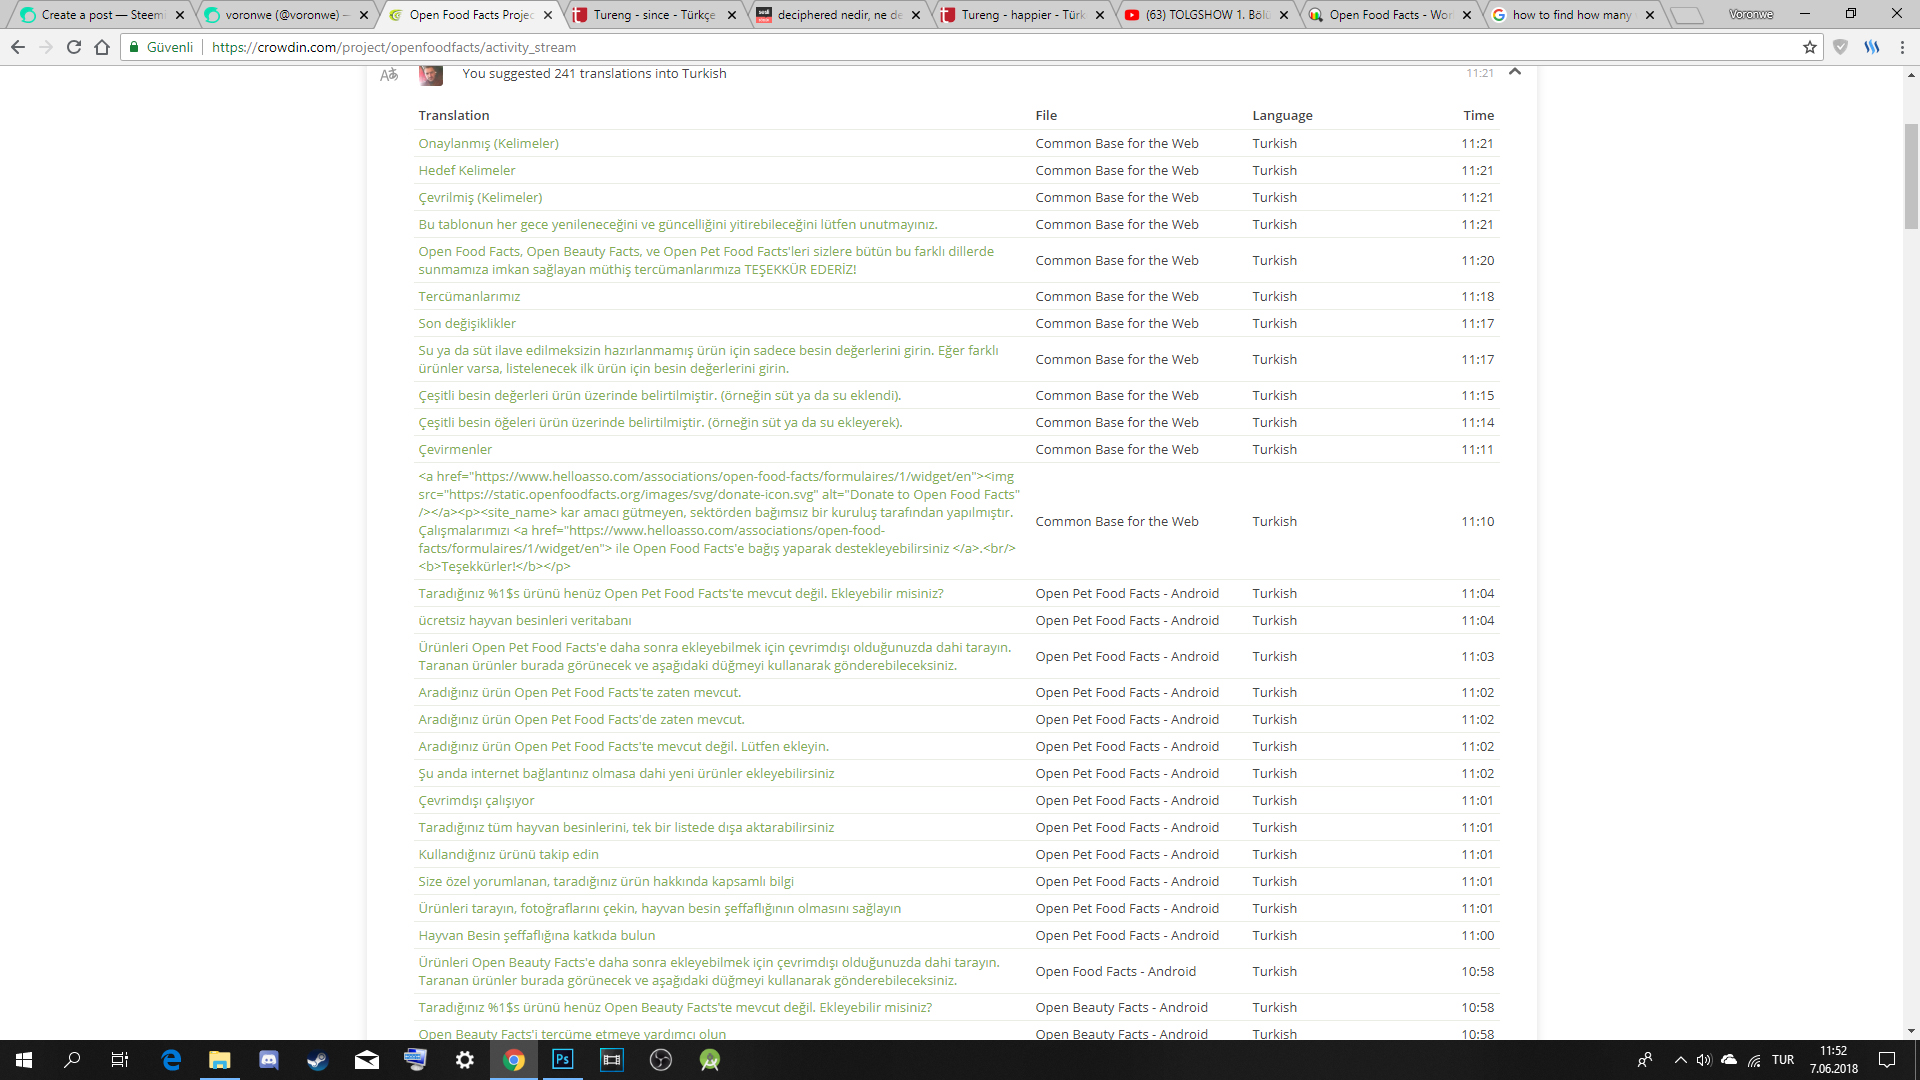Image resolution: width=1920 pixels, height=1080 pixels.
Task: Open Task View on the taskbar
Action: pyautogui.click(x=120, y=1060)
